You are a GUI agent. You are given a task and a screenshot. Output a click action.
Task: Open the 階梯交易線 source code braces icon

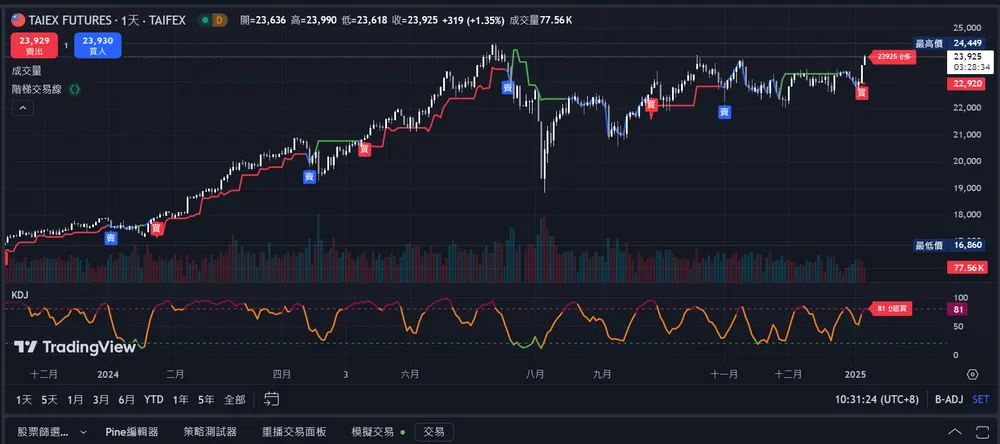pyautogui.click(x=75, y=90)
